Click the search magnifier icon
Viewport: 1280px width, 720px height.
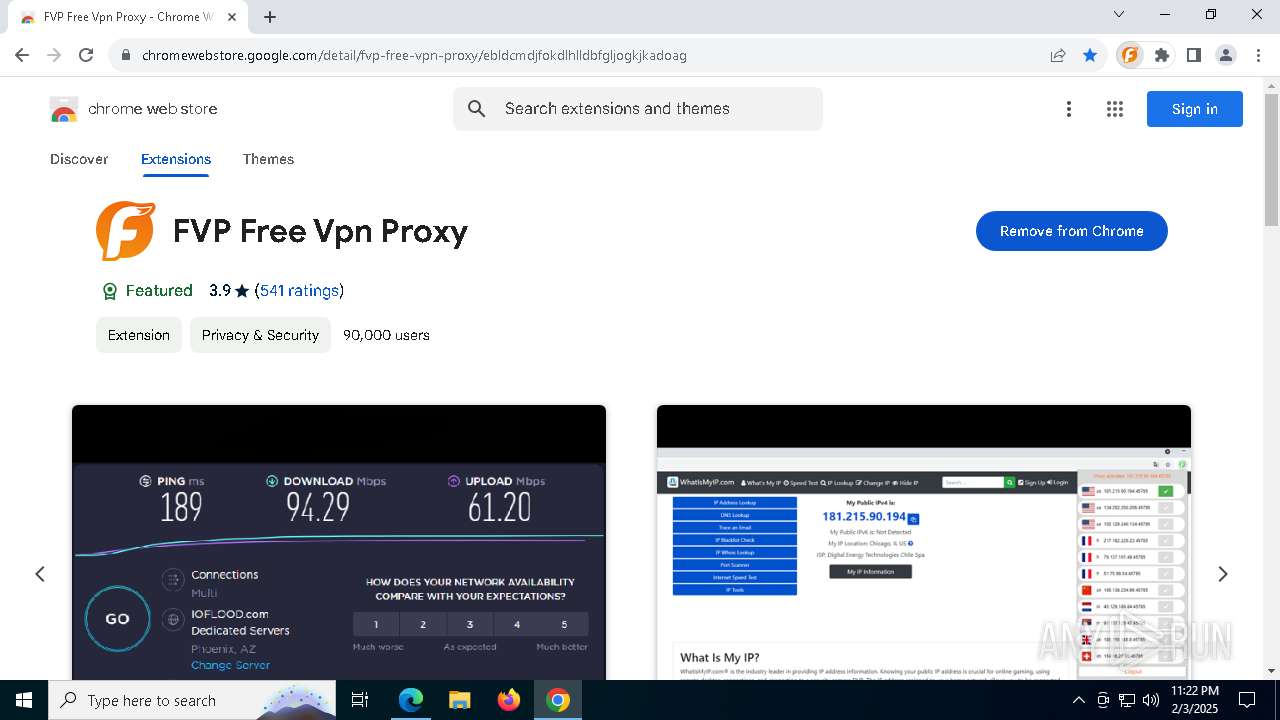477,109
